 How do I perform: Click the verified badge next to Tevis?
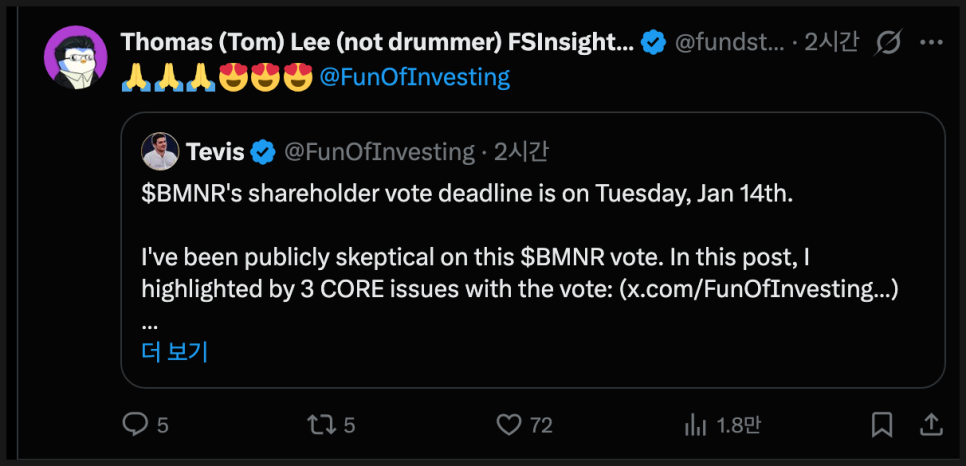pyautogui.click(x=263, y=152)
